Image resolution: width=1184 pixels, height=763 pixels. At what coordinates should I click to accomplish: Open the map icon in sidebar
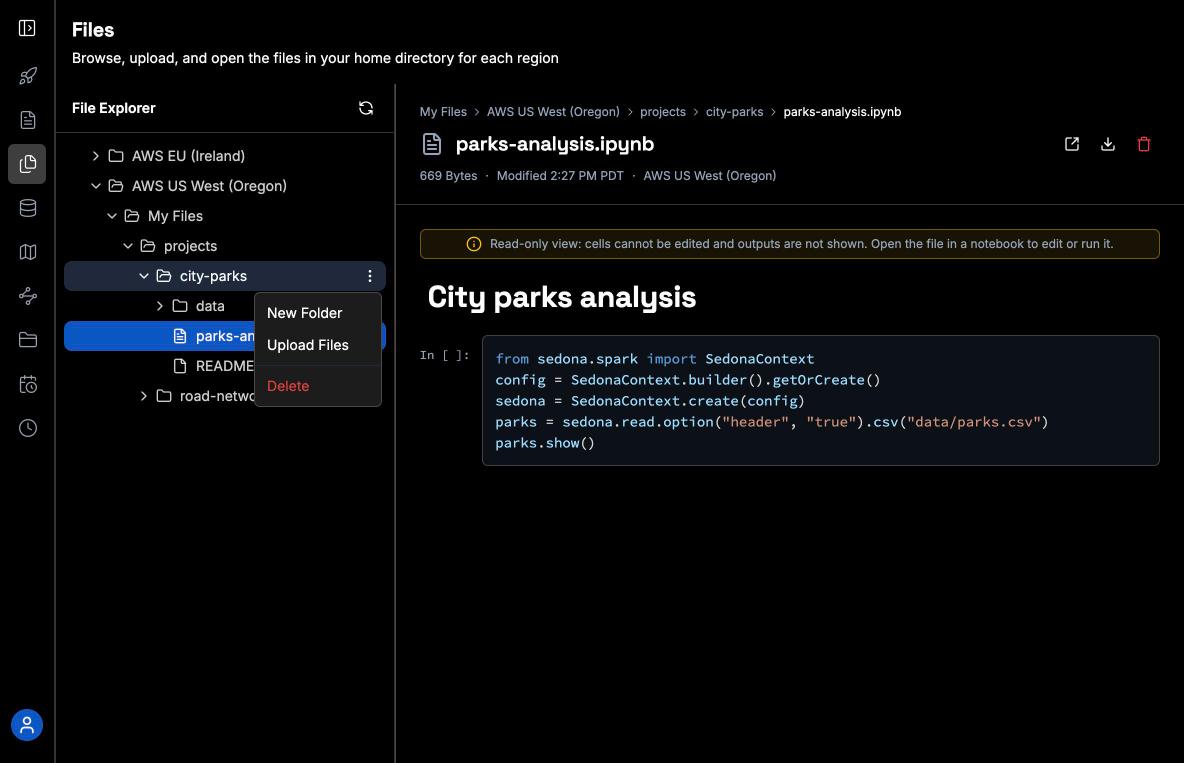tap(27, 252)
